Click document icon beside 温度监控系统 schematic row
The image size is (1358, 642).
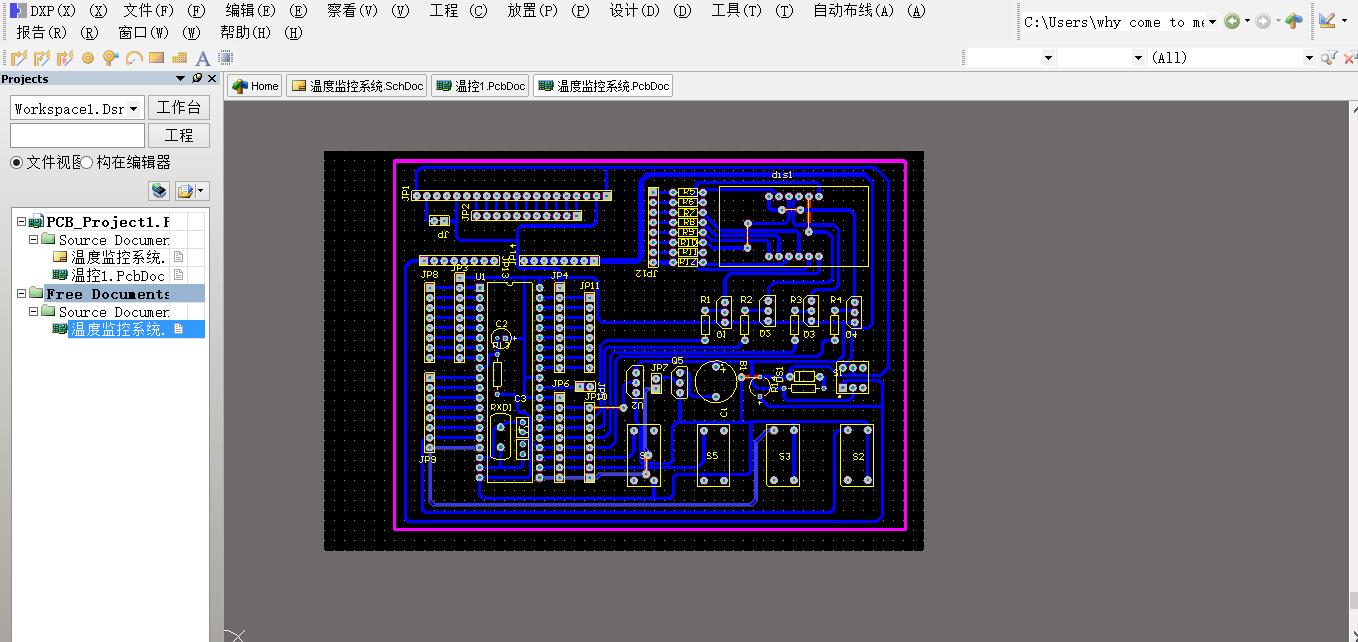(x=179, y=257)
